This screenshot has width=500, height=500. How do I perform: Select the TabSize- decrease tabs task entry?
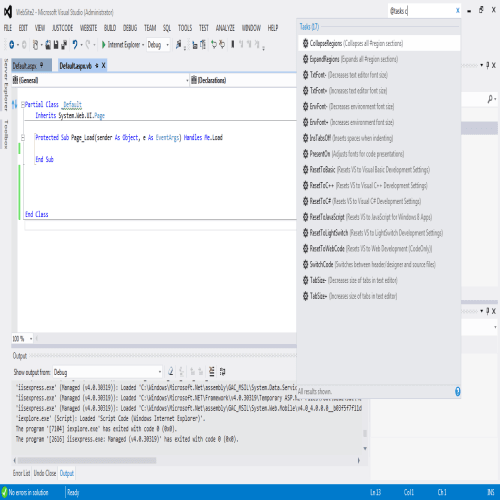tap(379, 280)
